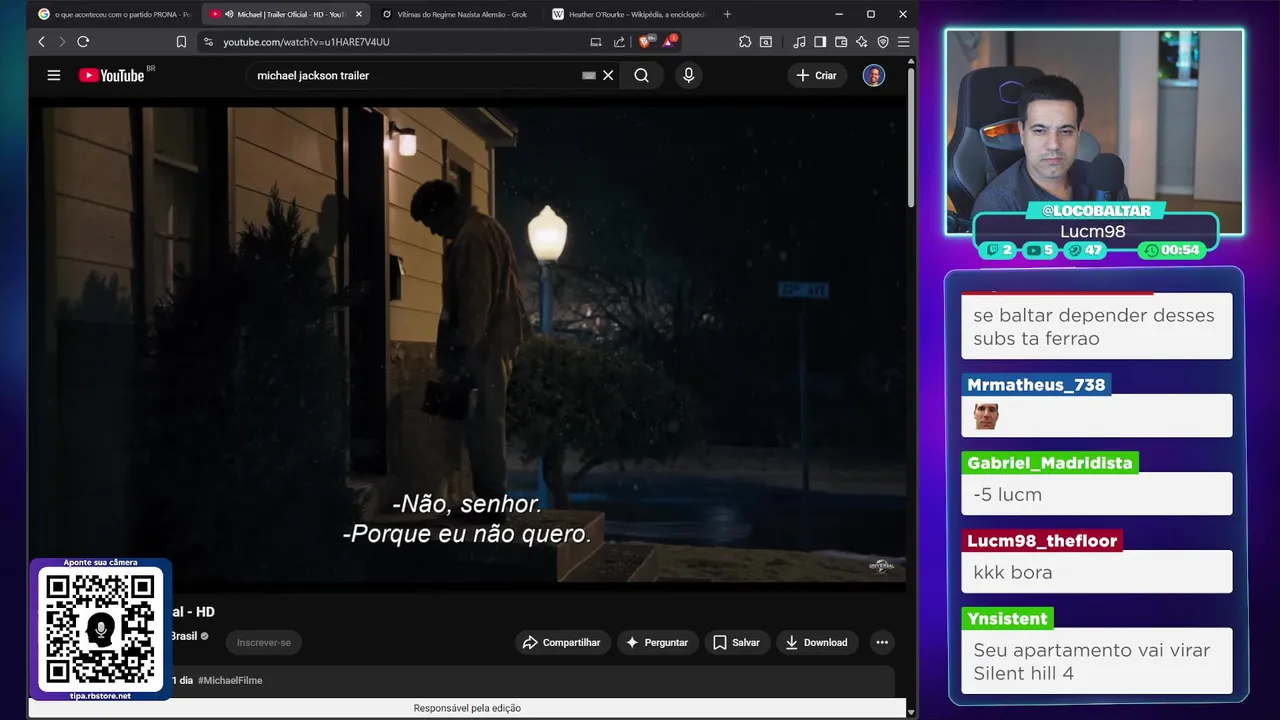Screen dimensions: 1280x720
Task: Open the extensions puzzle icon
Action: 745,42
